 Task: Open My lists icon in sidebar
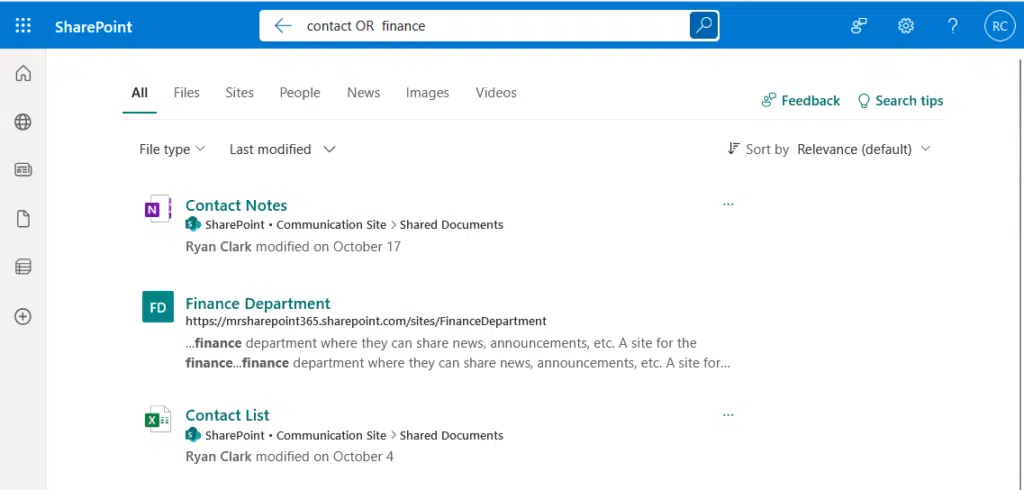[x=23, y=267]
